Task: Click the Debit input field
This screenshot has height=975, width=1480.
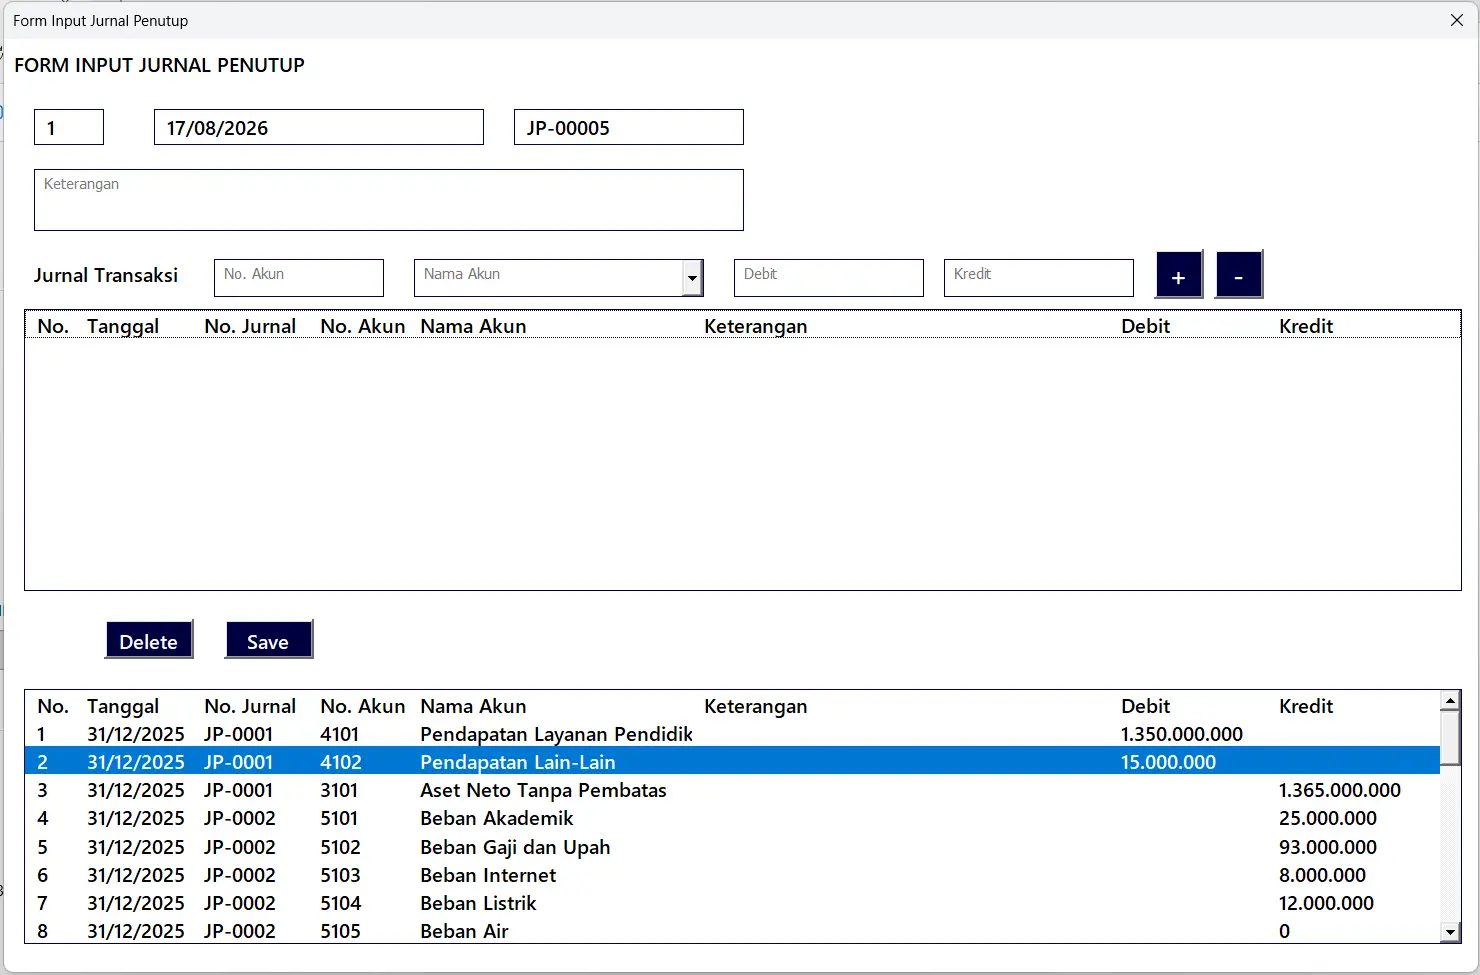Action: 829,278
